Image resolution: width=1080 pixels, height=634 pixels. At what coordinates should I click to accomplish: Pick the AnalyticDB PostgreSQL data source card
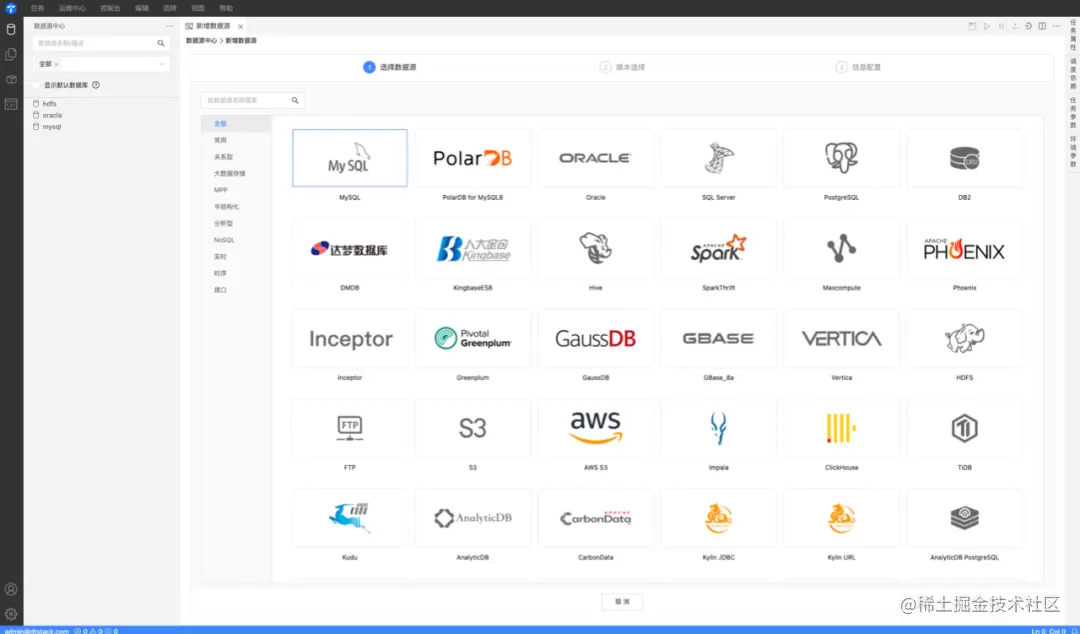pyautogui.click(x=964, y=518)
